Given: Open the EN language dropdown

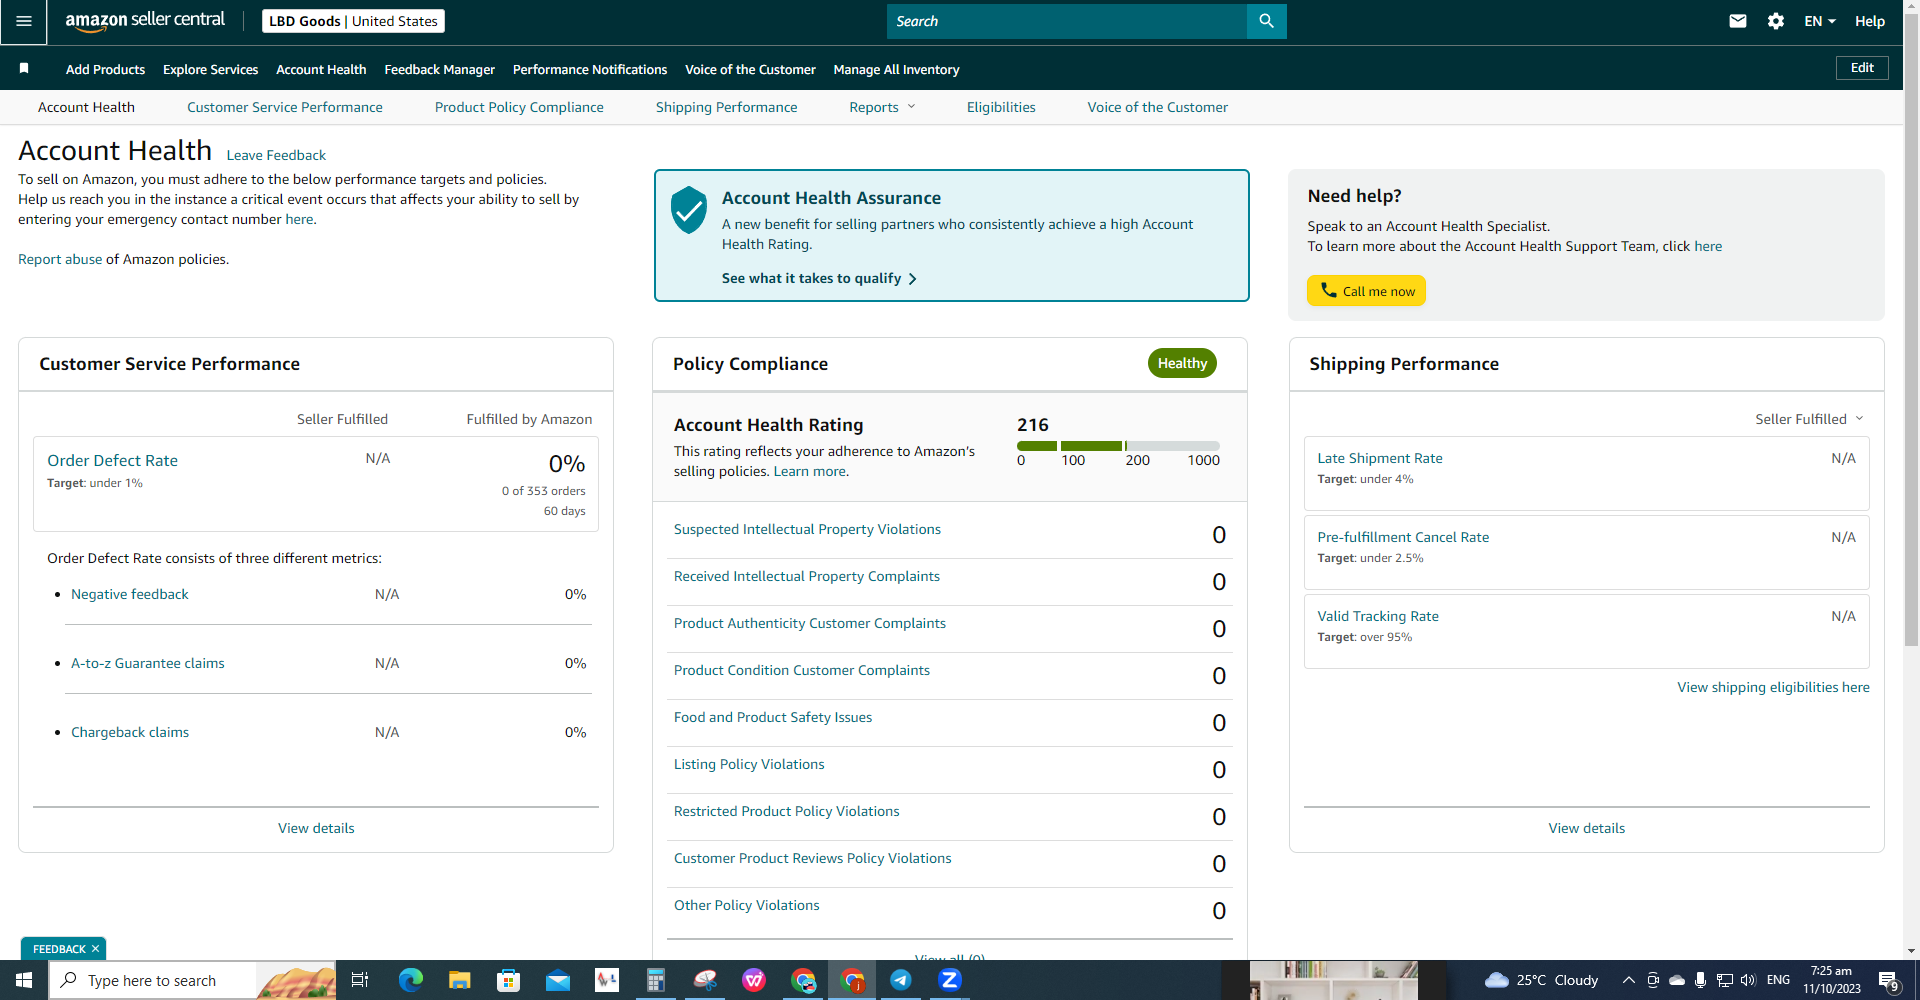Looking at the screenshot, I should coord(1820,21).
